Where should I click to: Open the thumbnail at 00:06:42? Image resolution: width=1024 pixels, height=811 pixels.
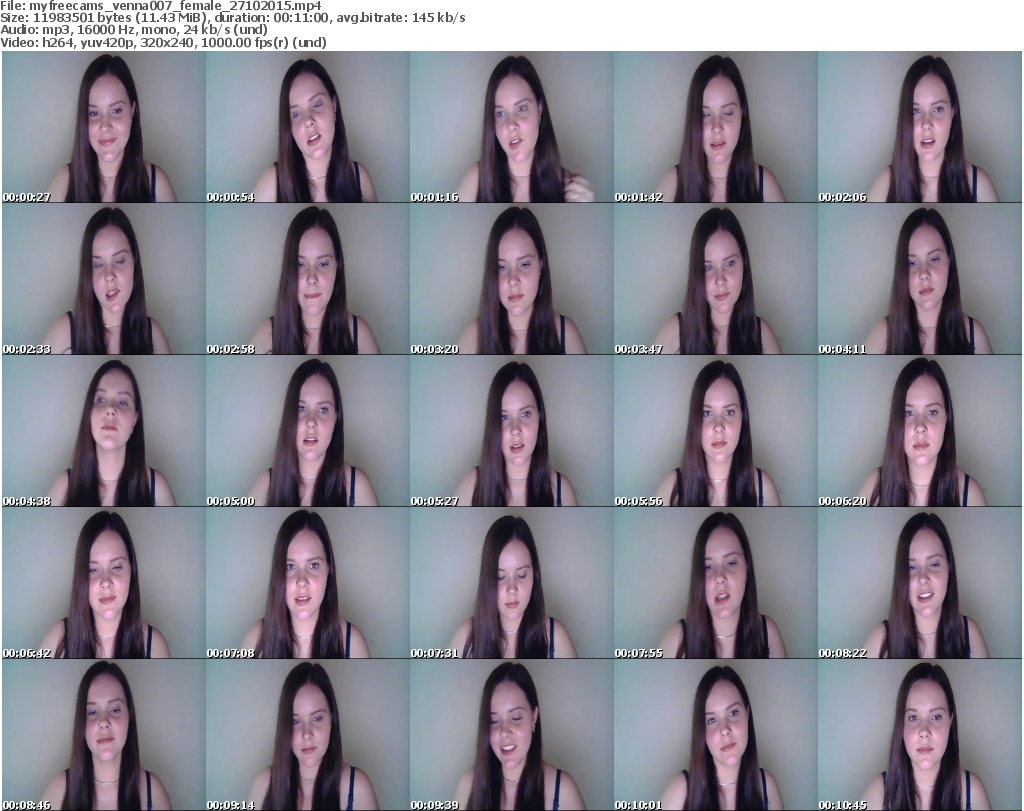tap(104, 583)
